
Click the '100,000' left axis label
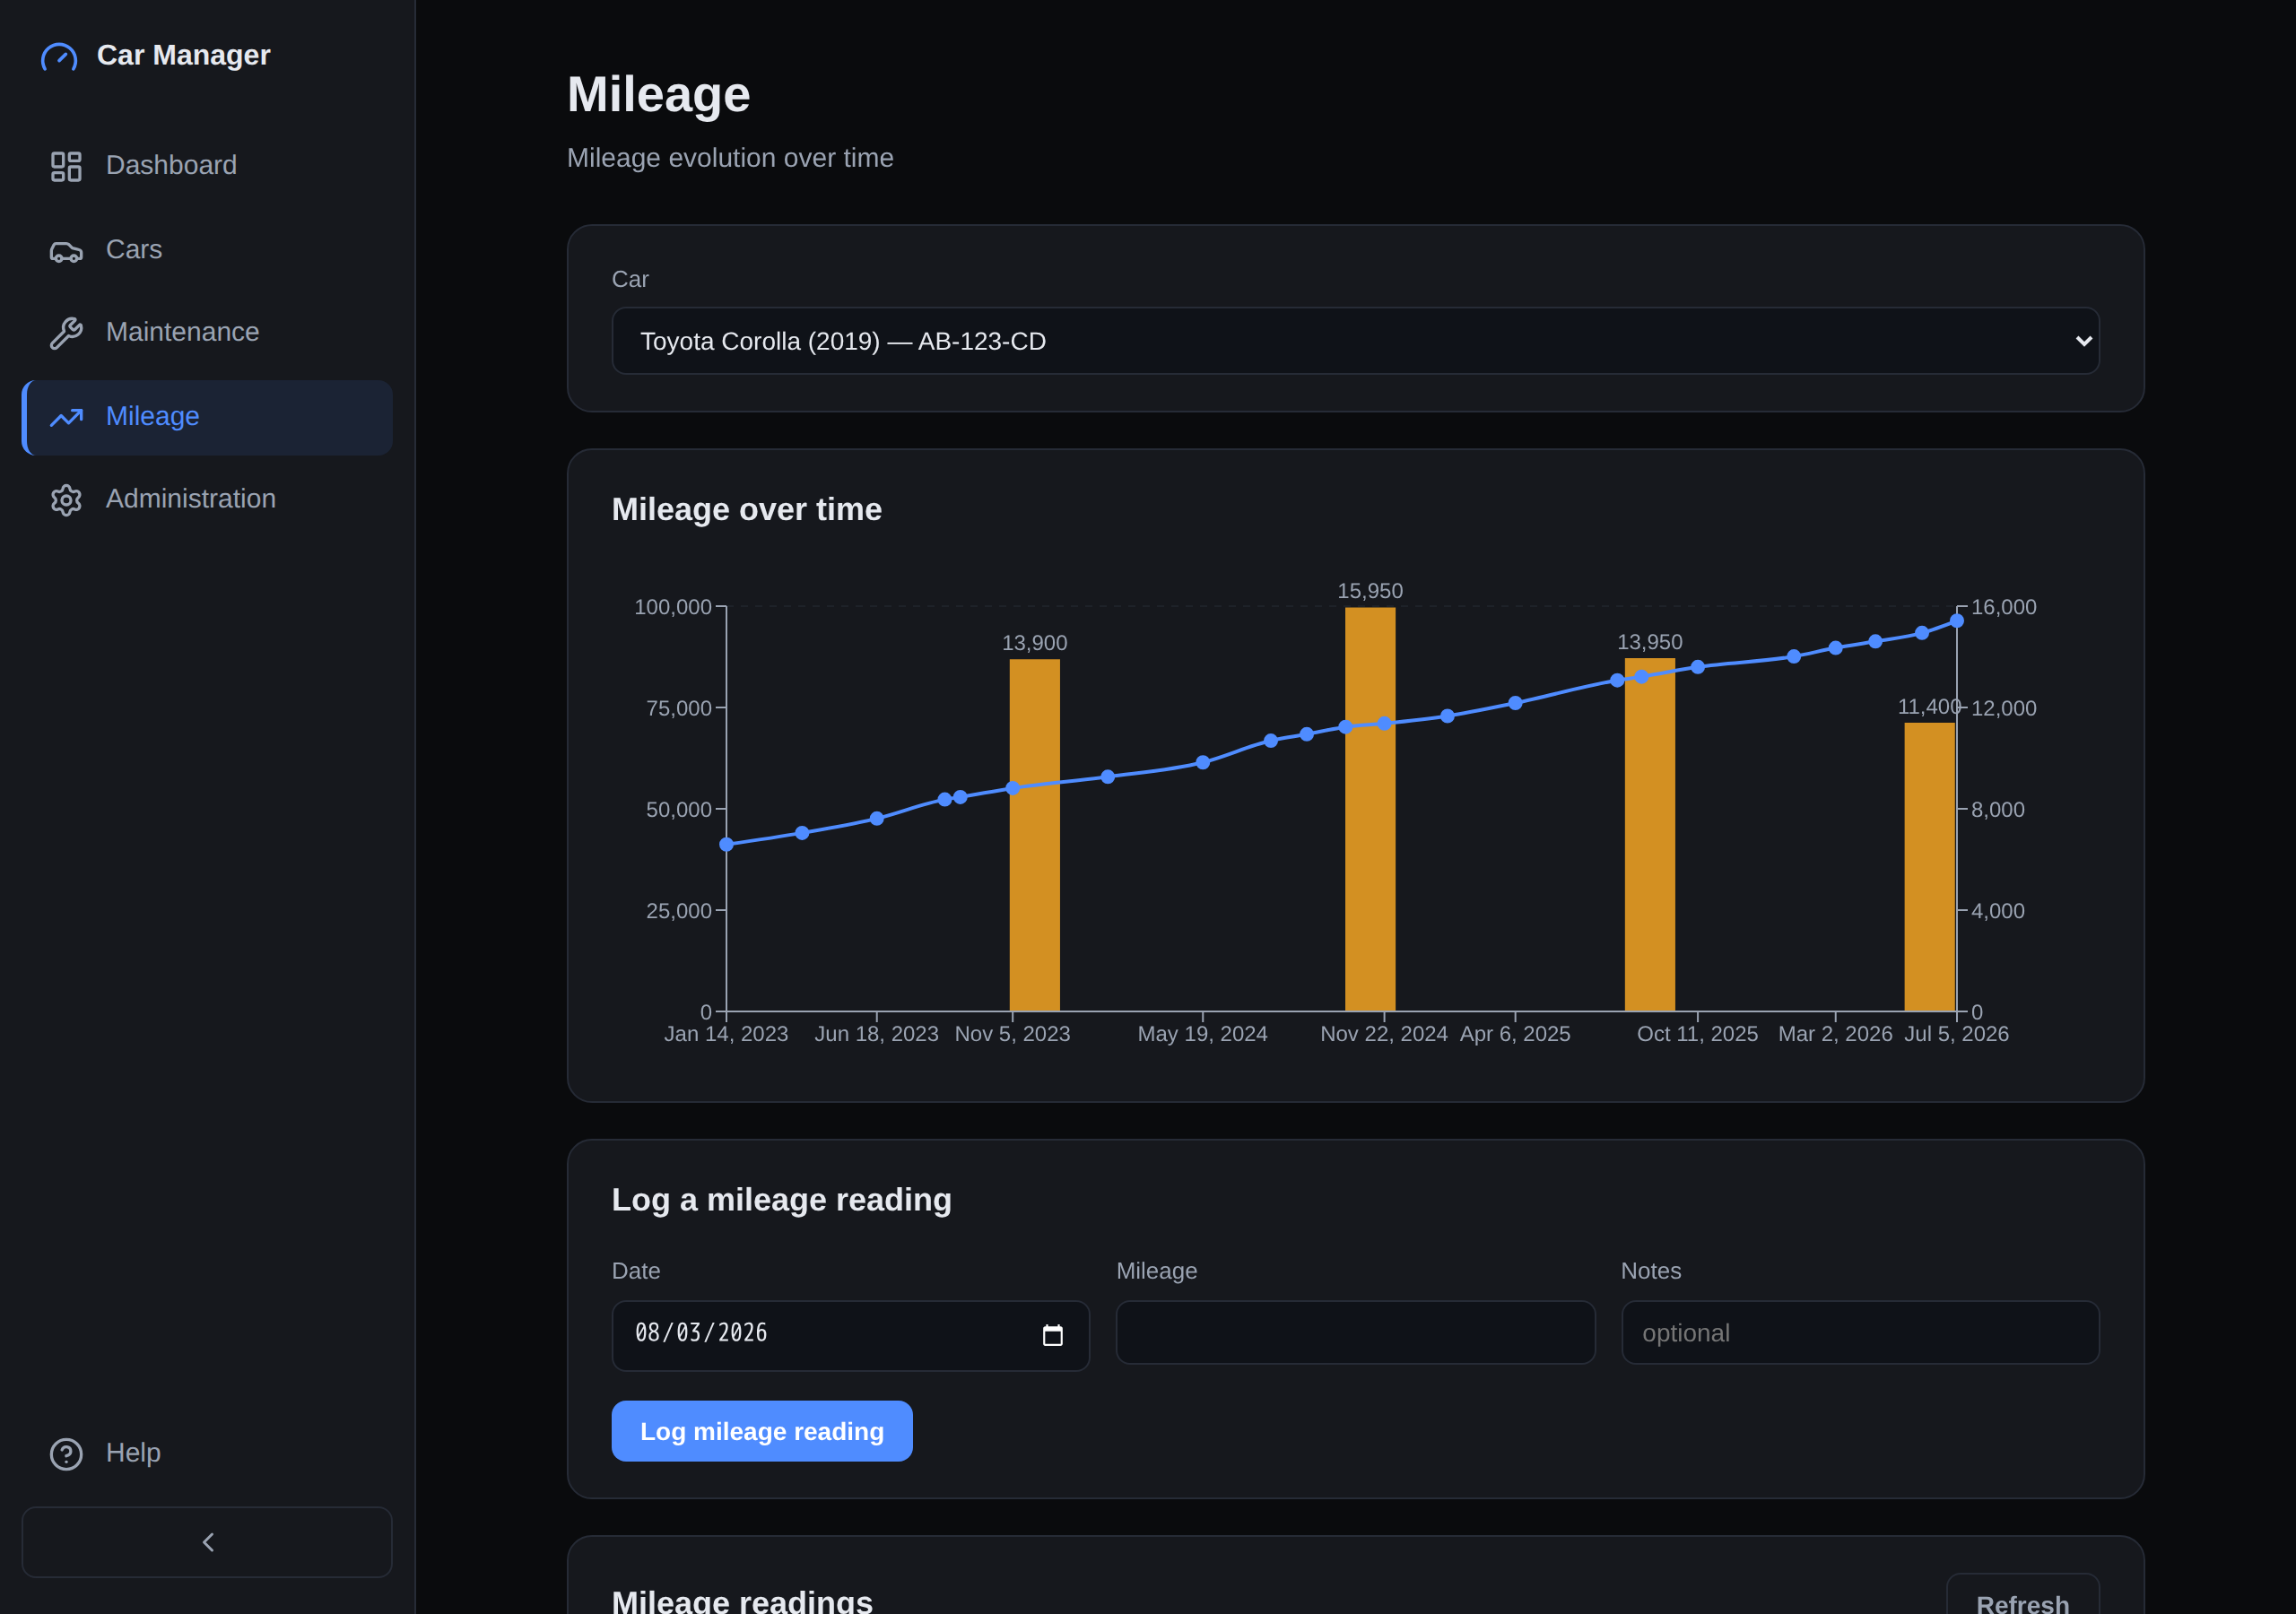pos(673,607)
